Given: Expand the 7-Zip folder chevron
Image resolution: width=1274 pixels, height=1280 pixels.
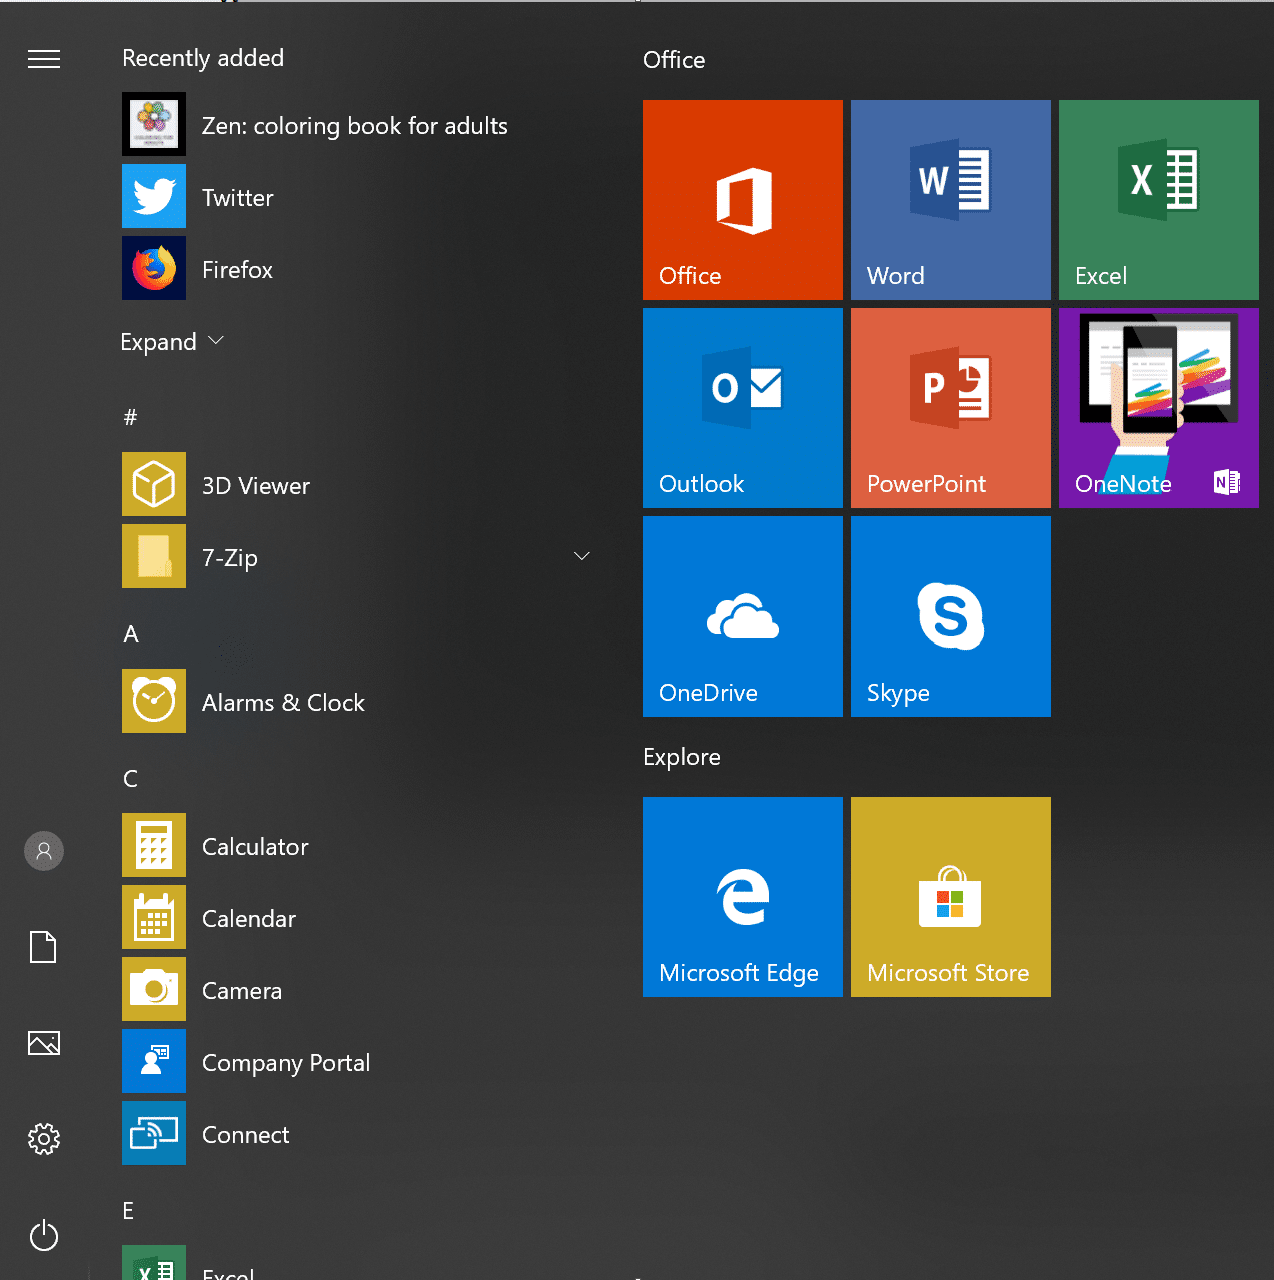Looking at the screenshot, I should point(582,556).
